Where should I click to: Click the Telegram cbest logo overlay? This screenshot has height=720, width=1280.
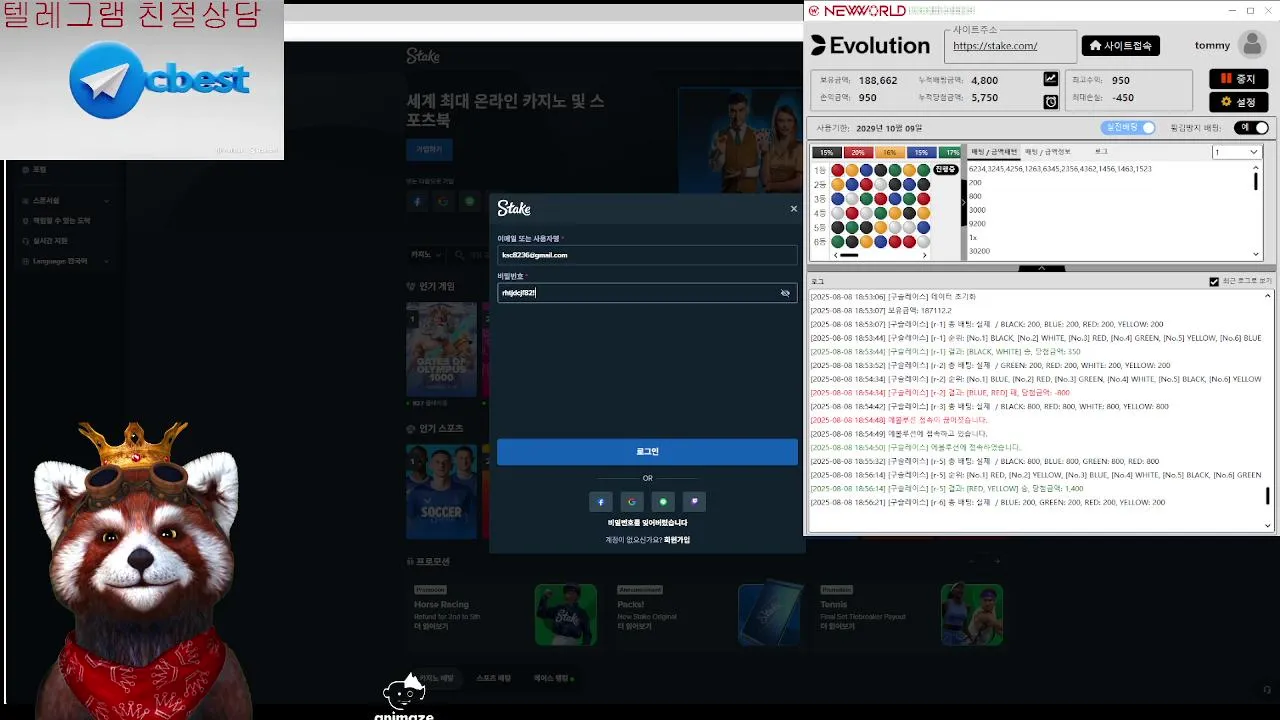pyautogui.click(x=160, y=80)
